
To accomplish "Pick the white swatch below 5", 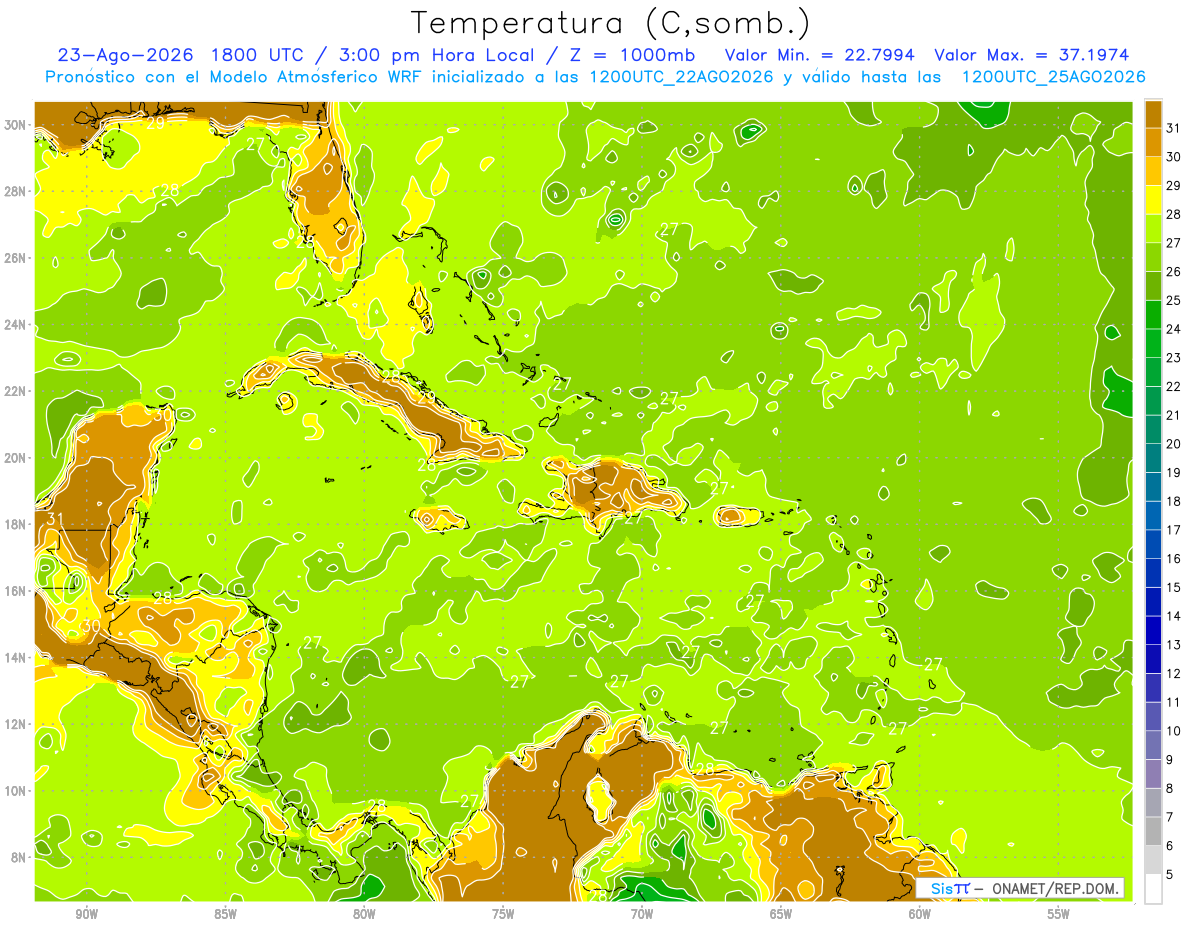I will tap(1153, 889).
